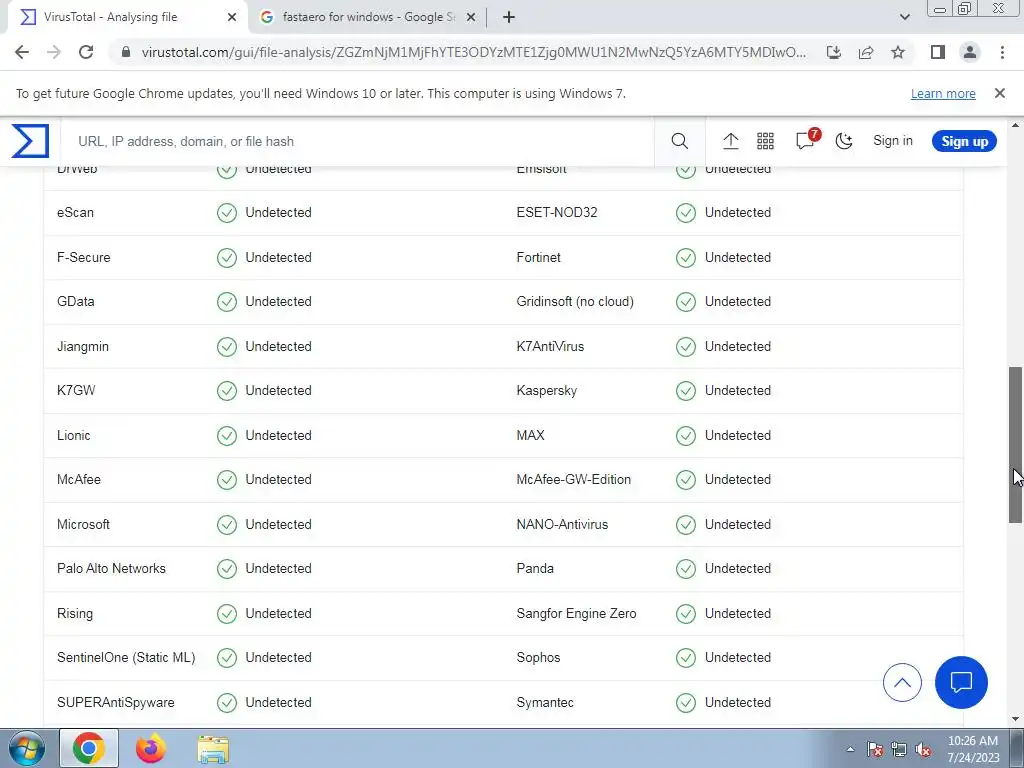This screenshot has height=768, width=1024.
Task: Open the blue chat bubble button
Action: point(961,682)
